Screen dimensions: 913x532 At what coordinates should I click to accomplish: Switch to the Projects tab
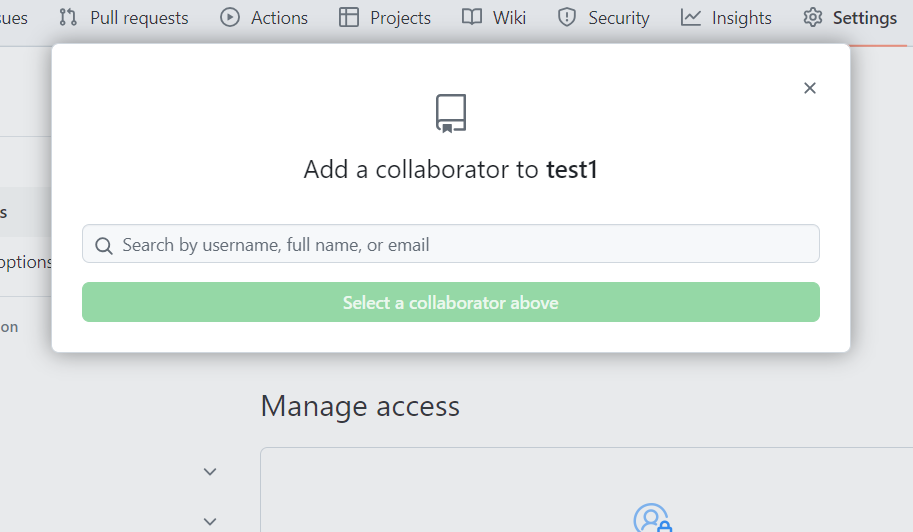pos(385,18)
